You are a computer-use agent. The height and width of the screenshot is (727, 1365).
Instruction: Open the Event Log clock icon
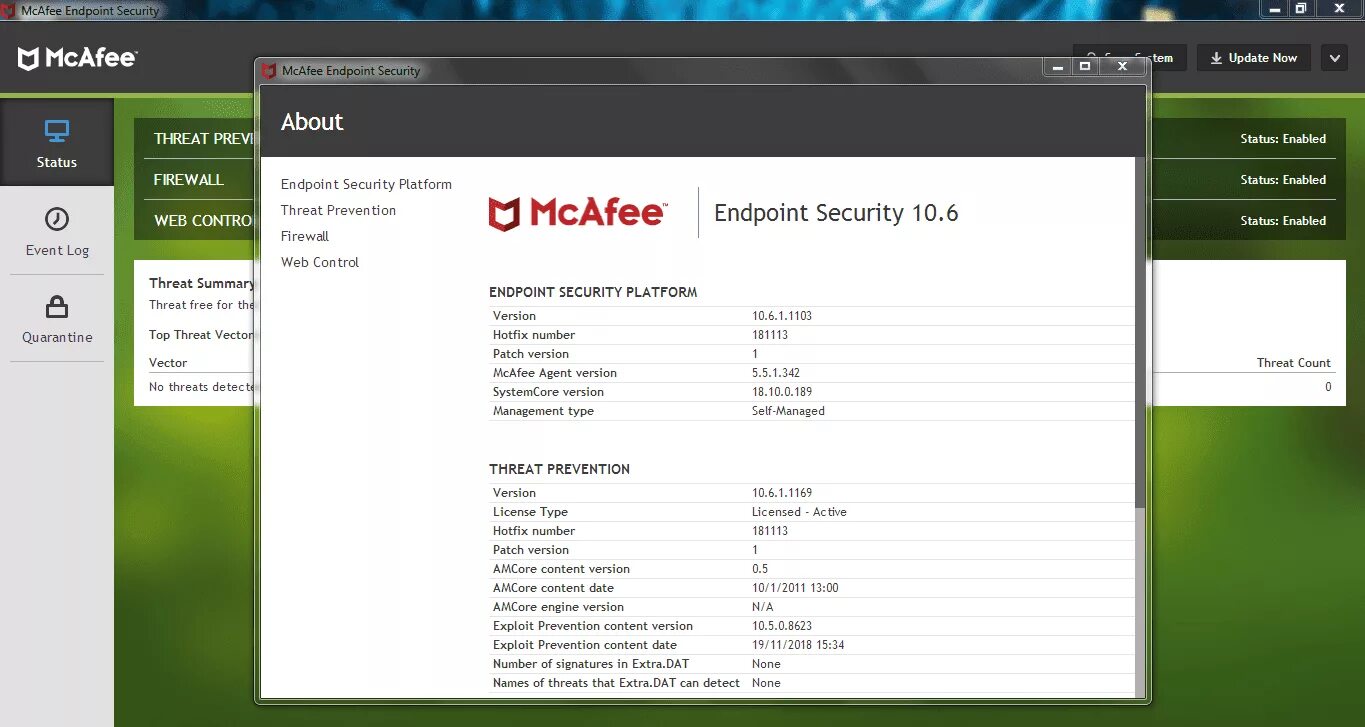point(57,219)
